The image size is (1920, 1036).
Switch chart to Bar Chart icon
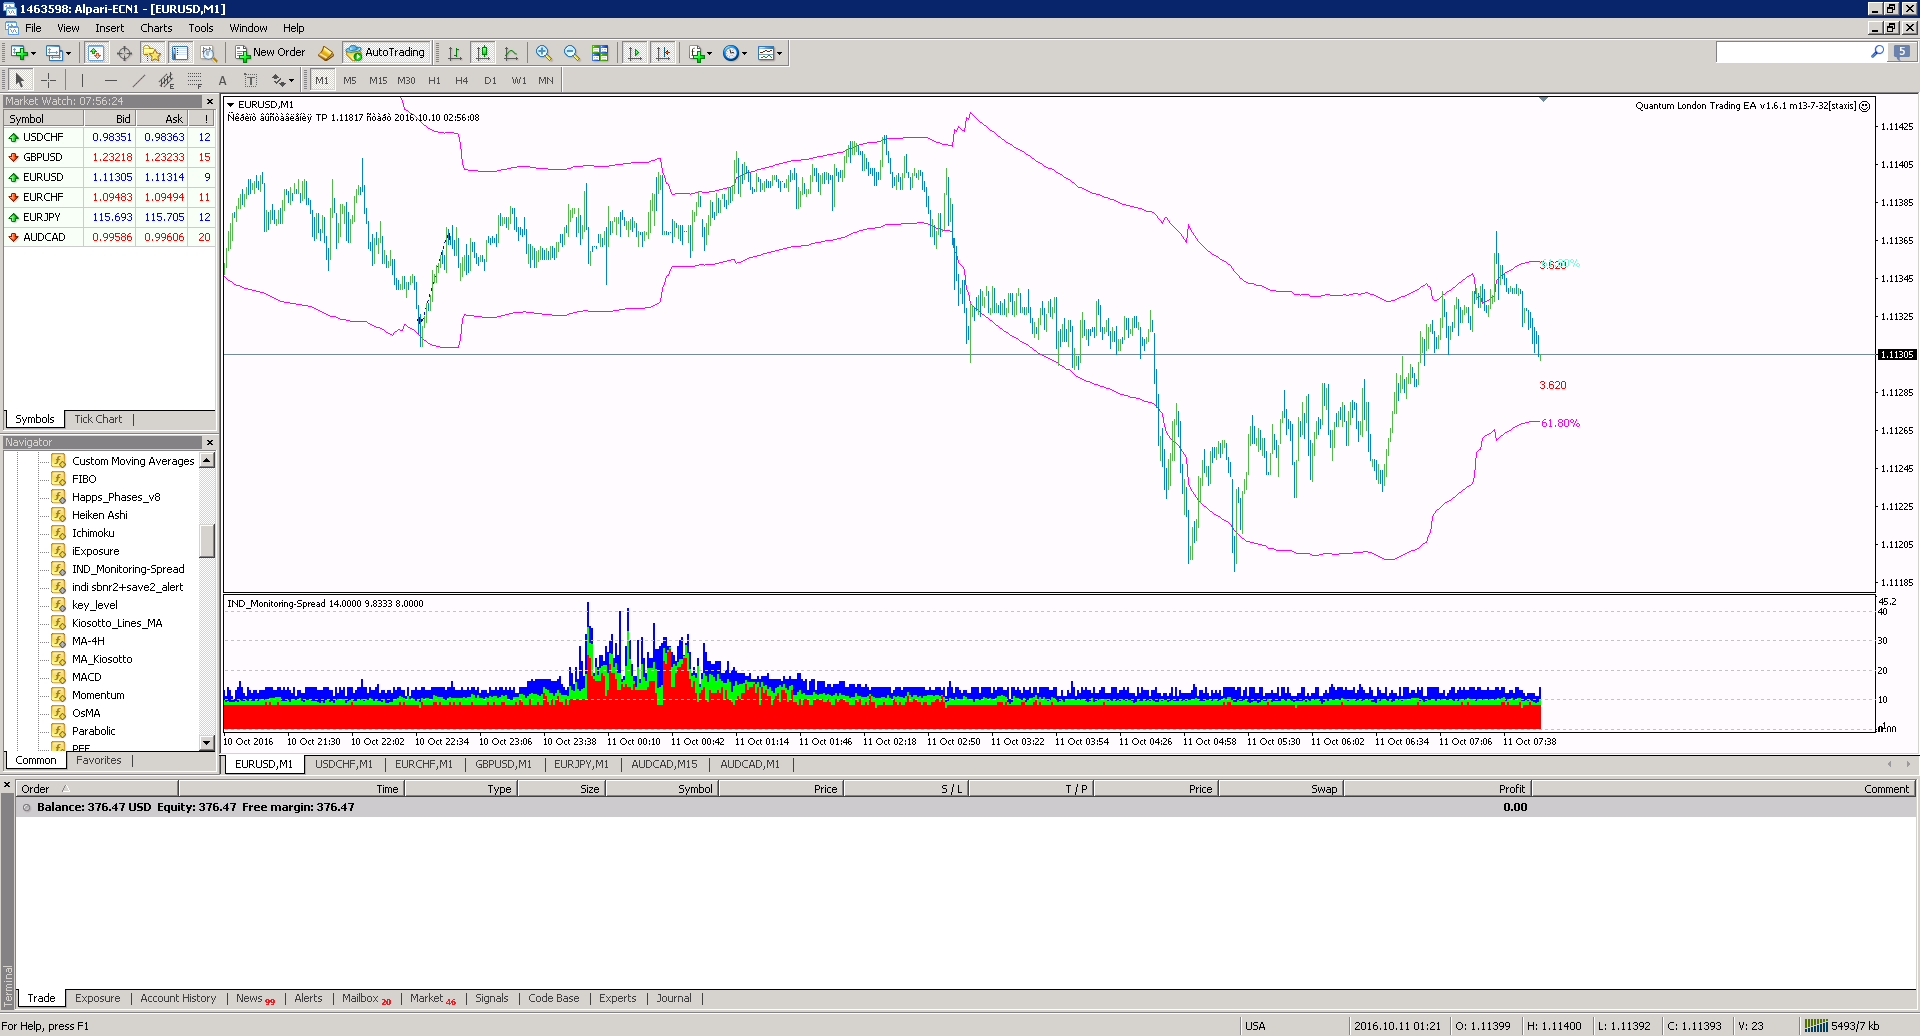coord(455,53)
